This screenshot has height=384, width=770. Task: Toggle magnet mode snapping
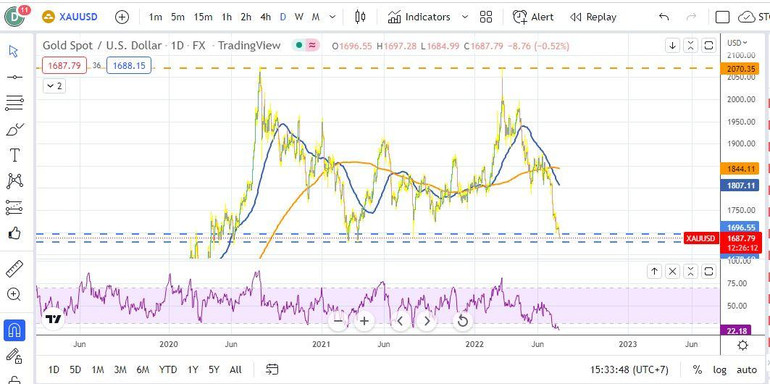14,330
